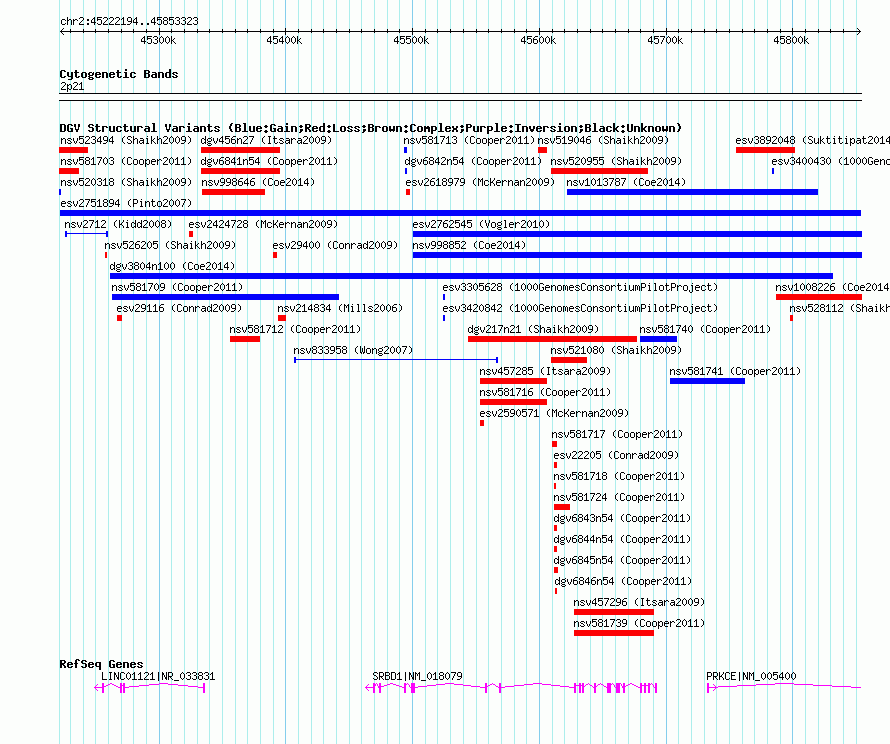
Task: Click the LINC01121 magenta gene structure
Action: pos(150,688)
